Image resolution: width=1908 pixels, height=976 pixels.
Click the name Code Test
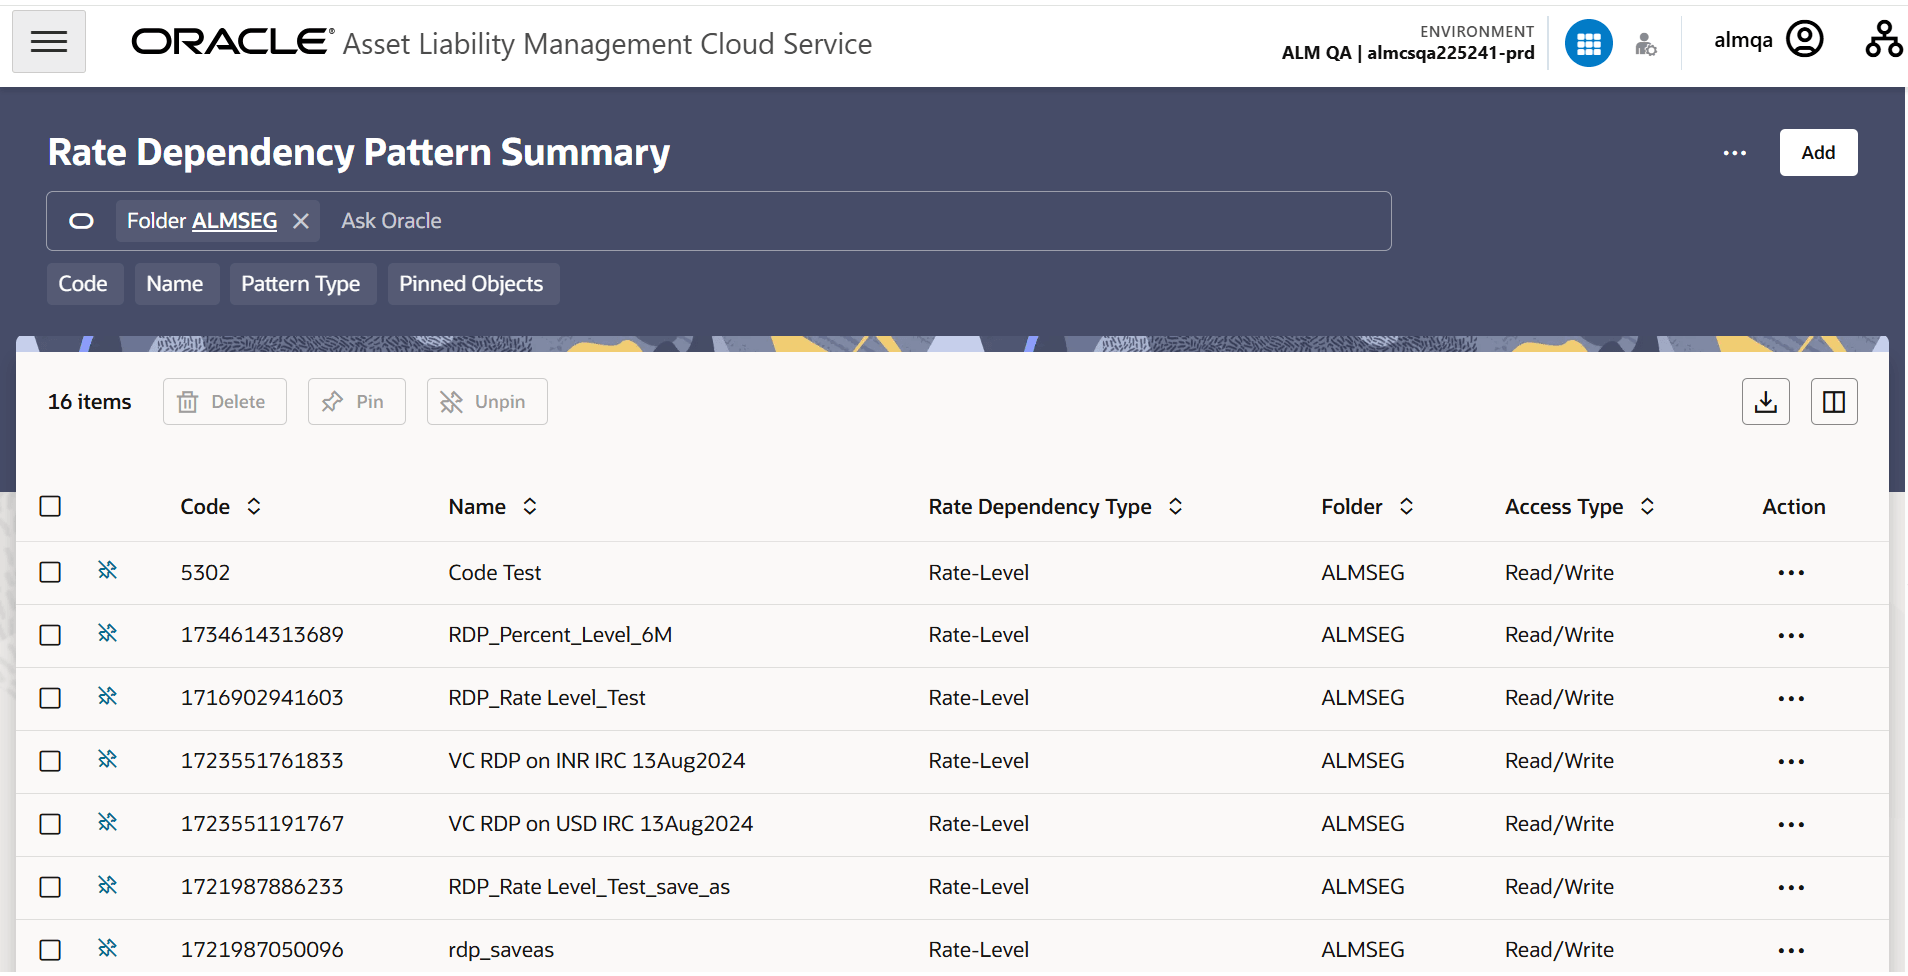point(495,573)
